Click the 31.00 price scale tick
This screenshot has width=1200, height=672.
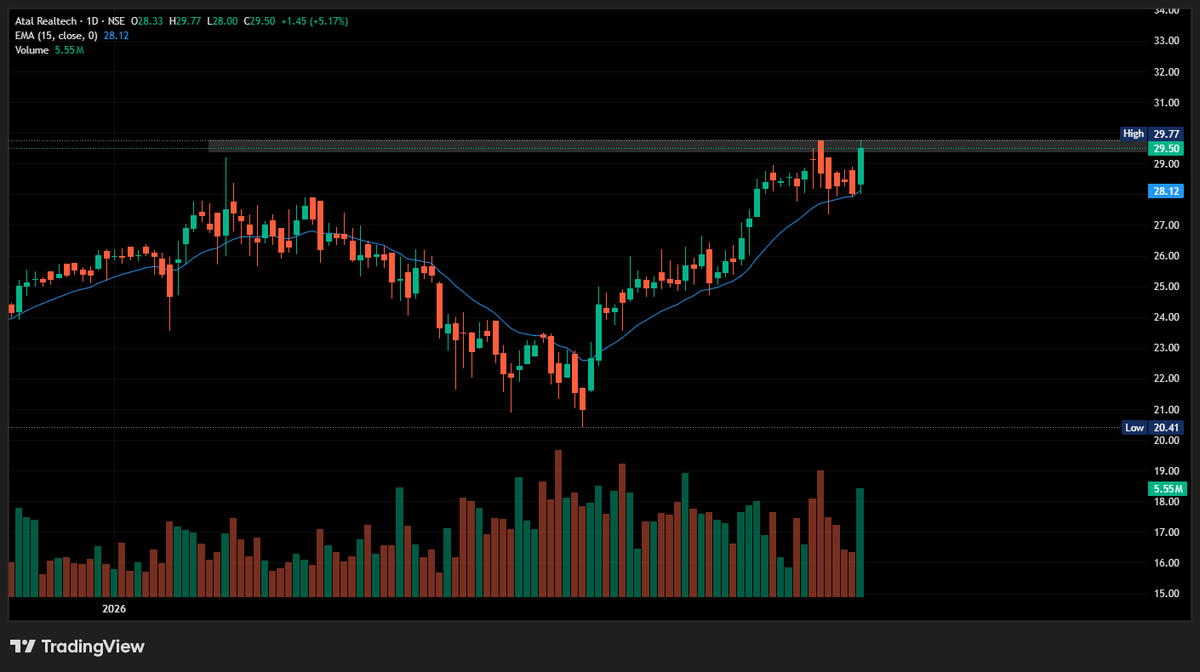1167,103
